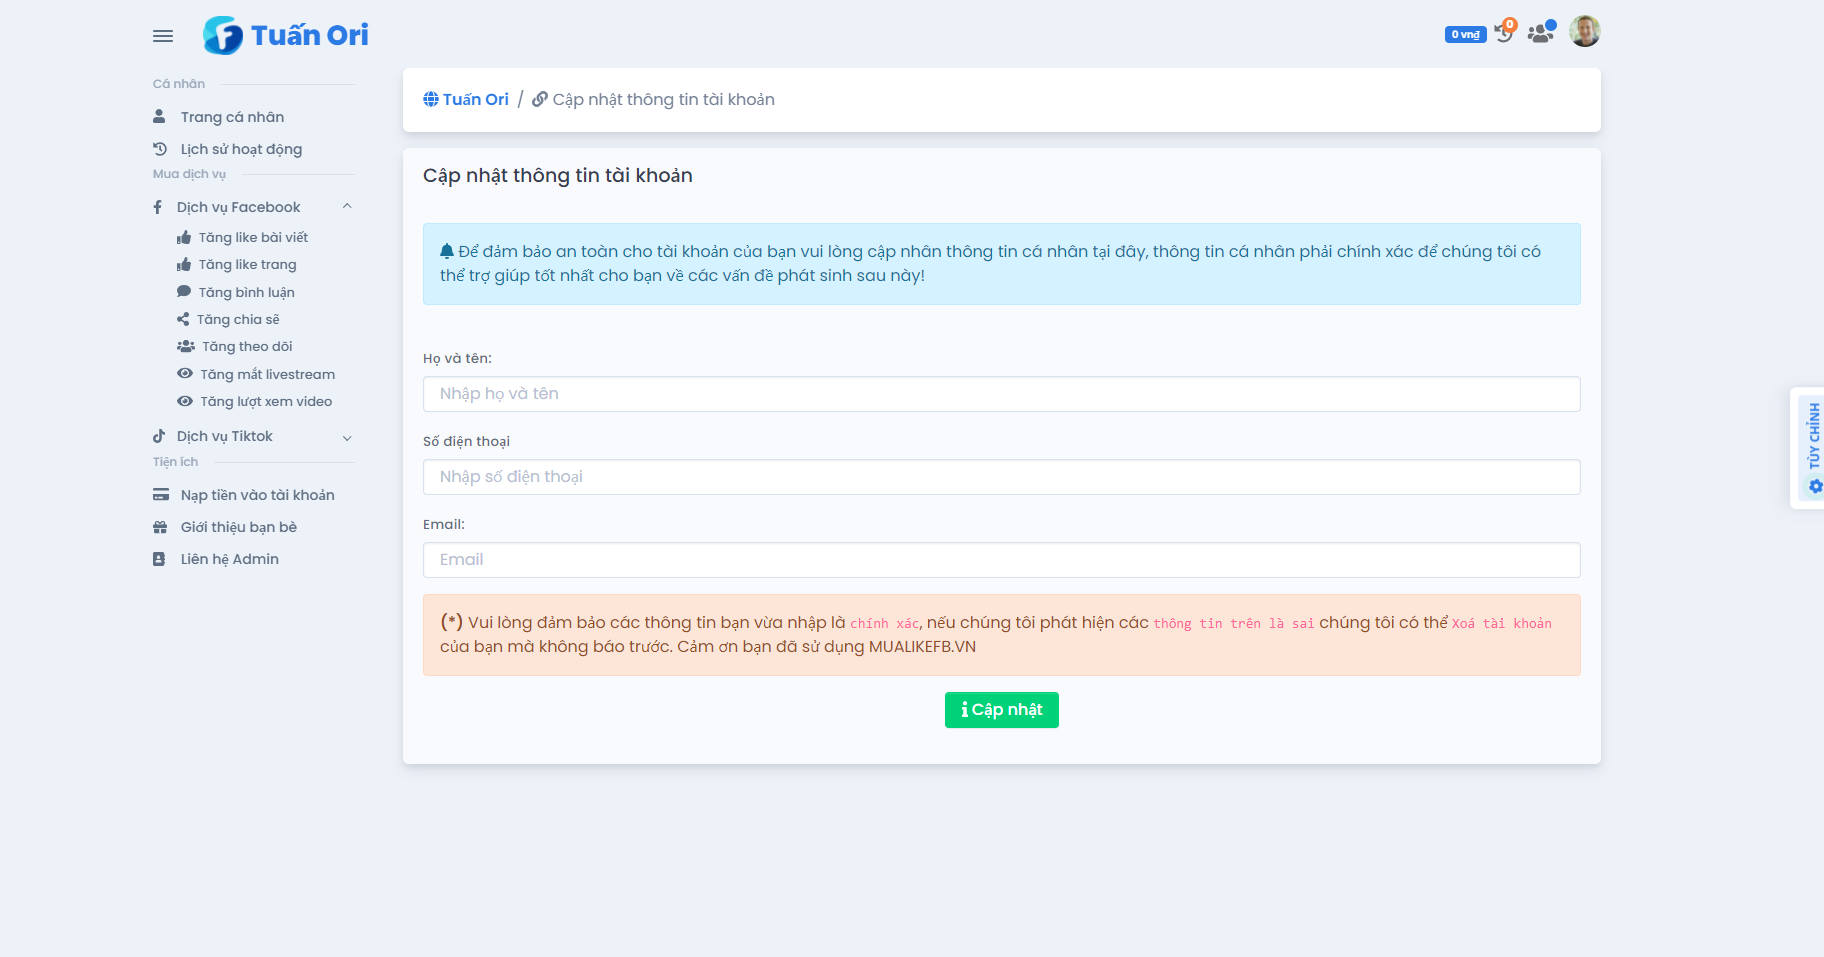Screen dimensions: 1824x957
Task: Open the 0 vnđ balance badge
Action: [x=1465, y=34]
